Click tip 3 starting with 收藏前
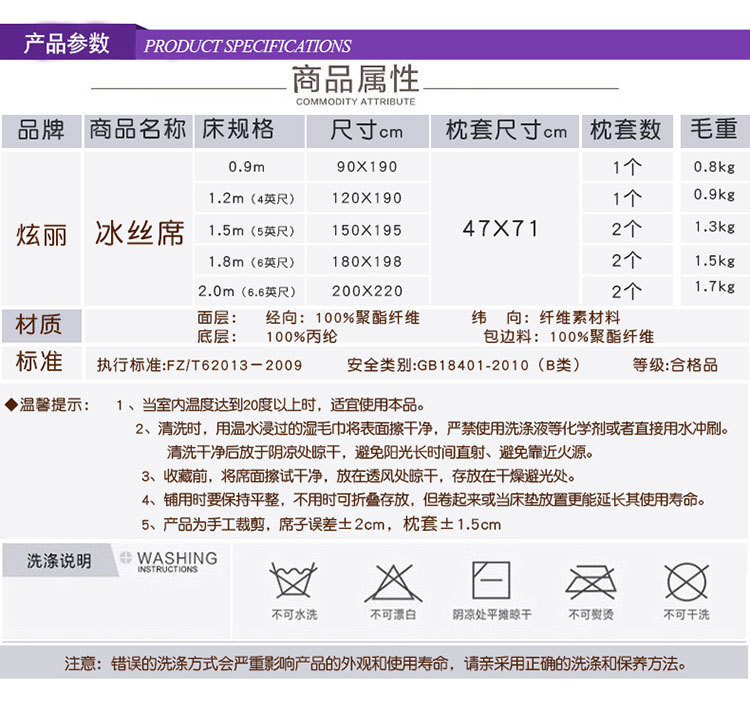Viewport: 750px width, 710px height. pos(359,476)
